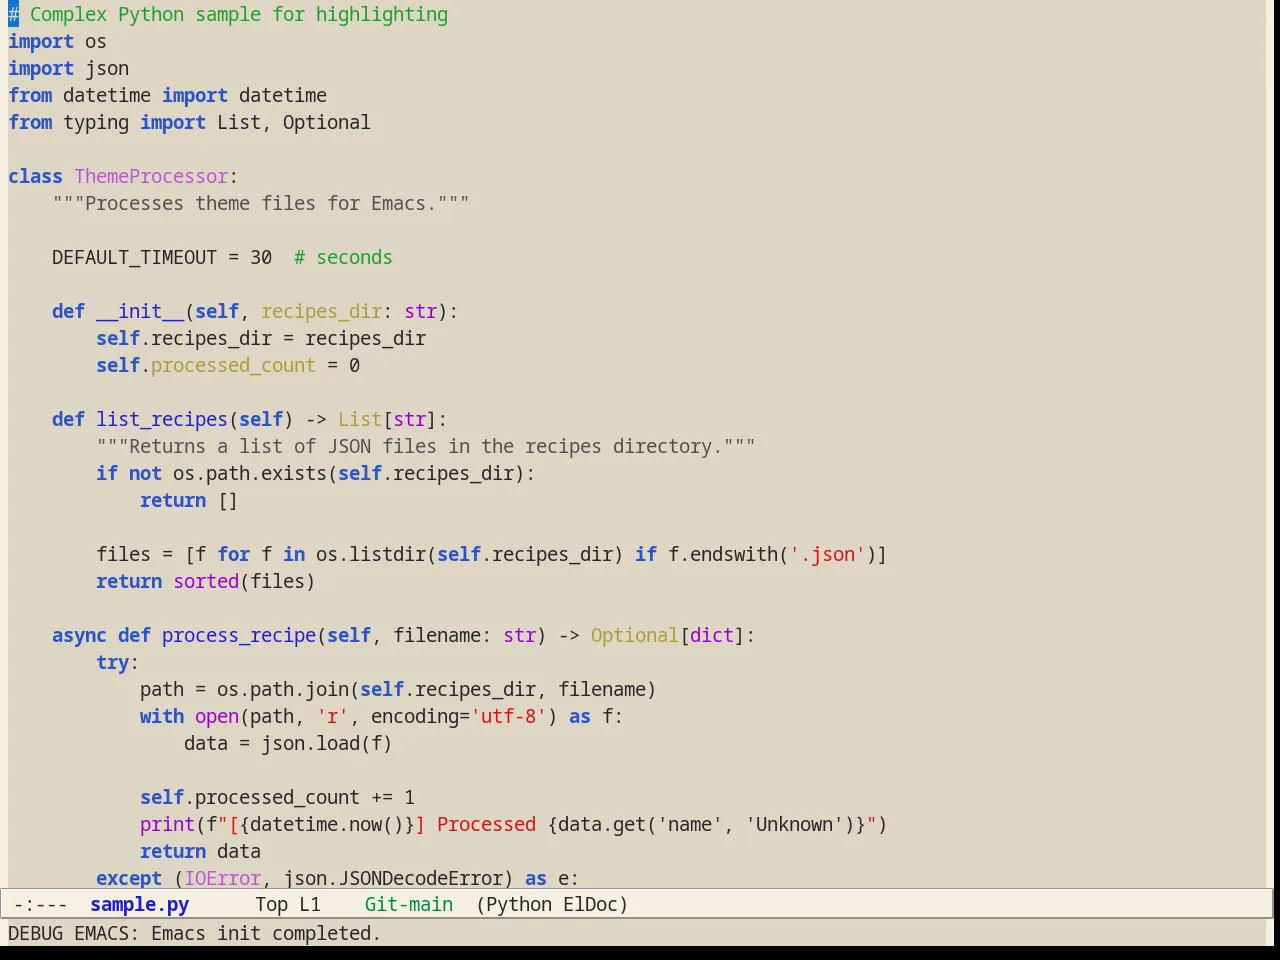Click the 'try' keyword
1280x960 pixels.
[112, 663]
